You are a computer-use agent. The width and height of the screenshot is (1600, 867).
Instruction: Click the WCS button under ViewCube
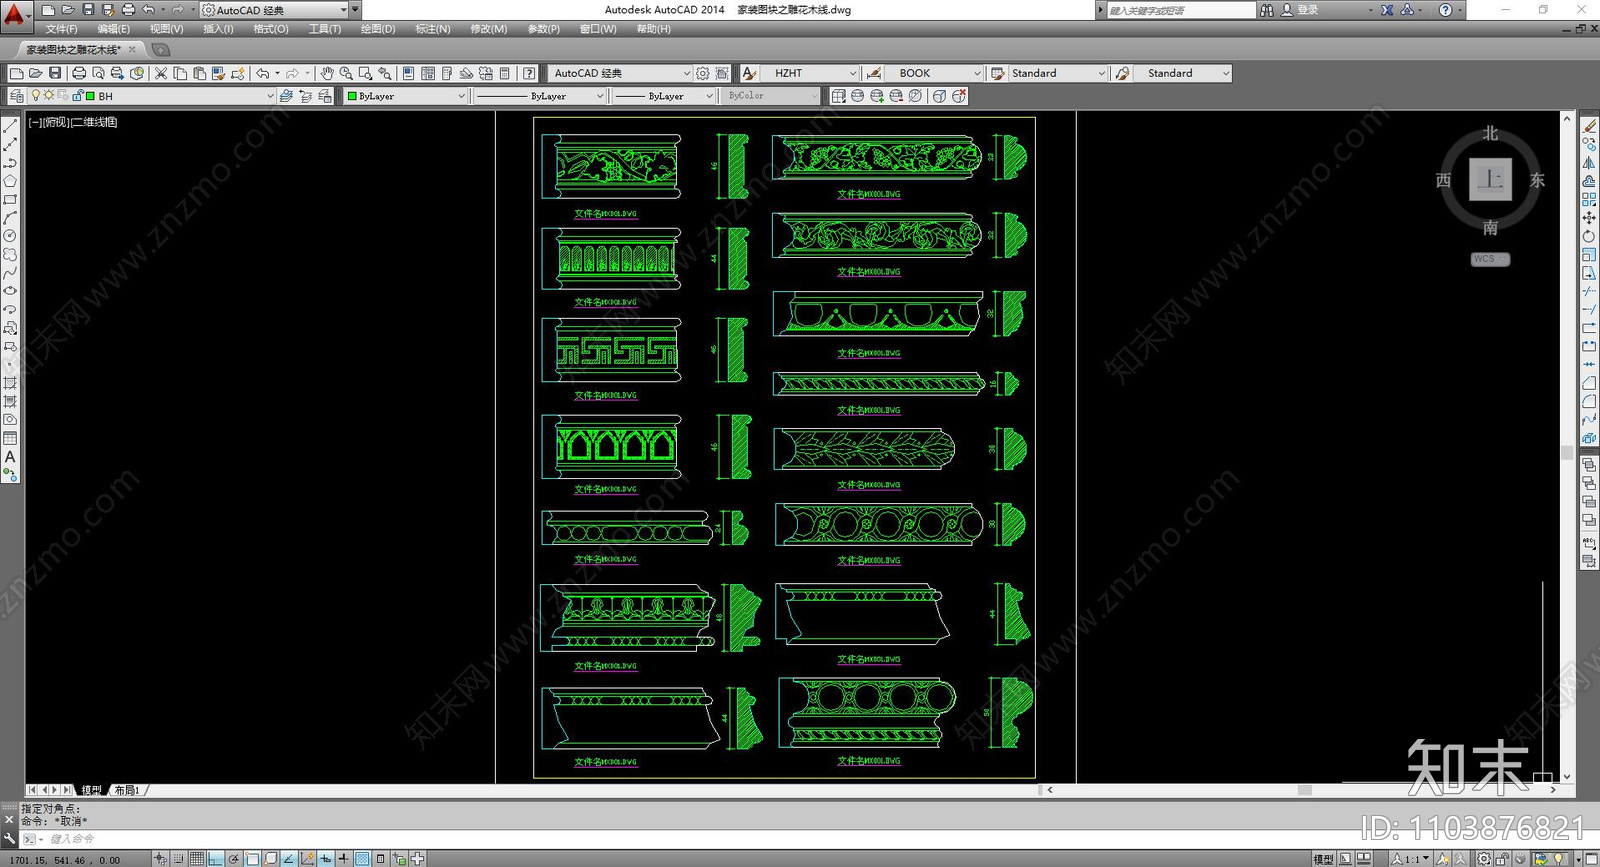(1489, 259)
